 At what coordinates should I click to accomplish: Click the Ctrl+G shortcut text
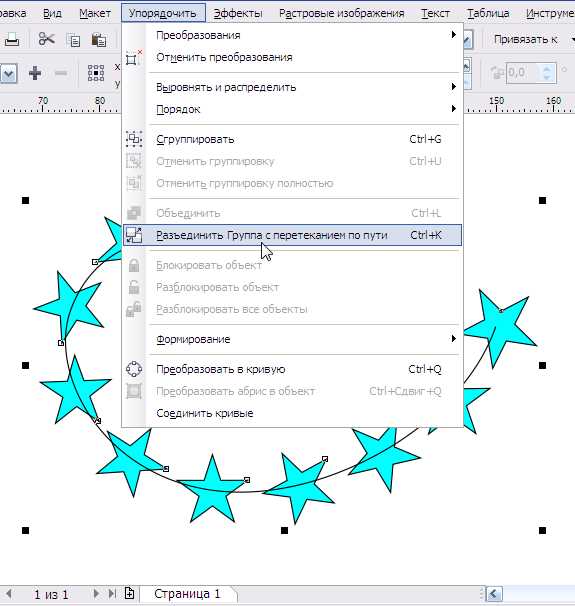click(425, 139)
